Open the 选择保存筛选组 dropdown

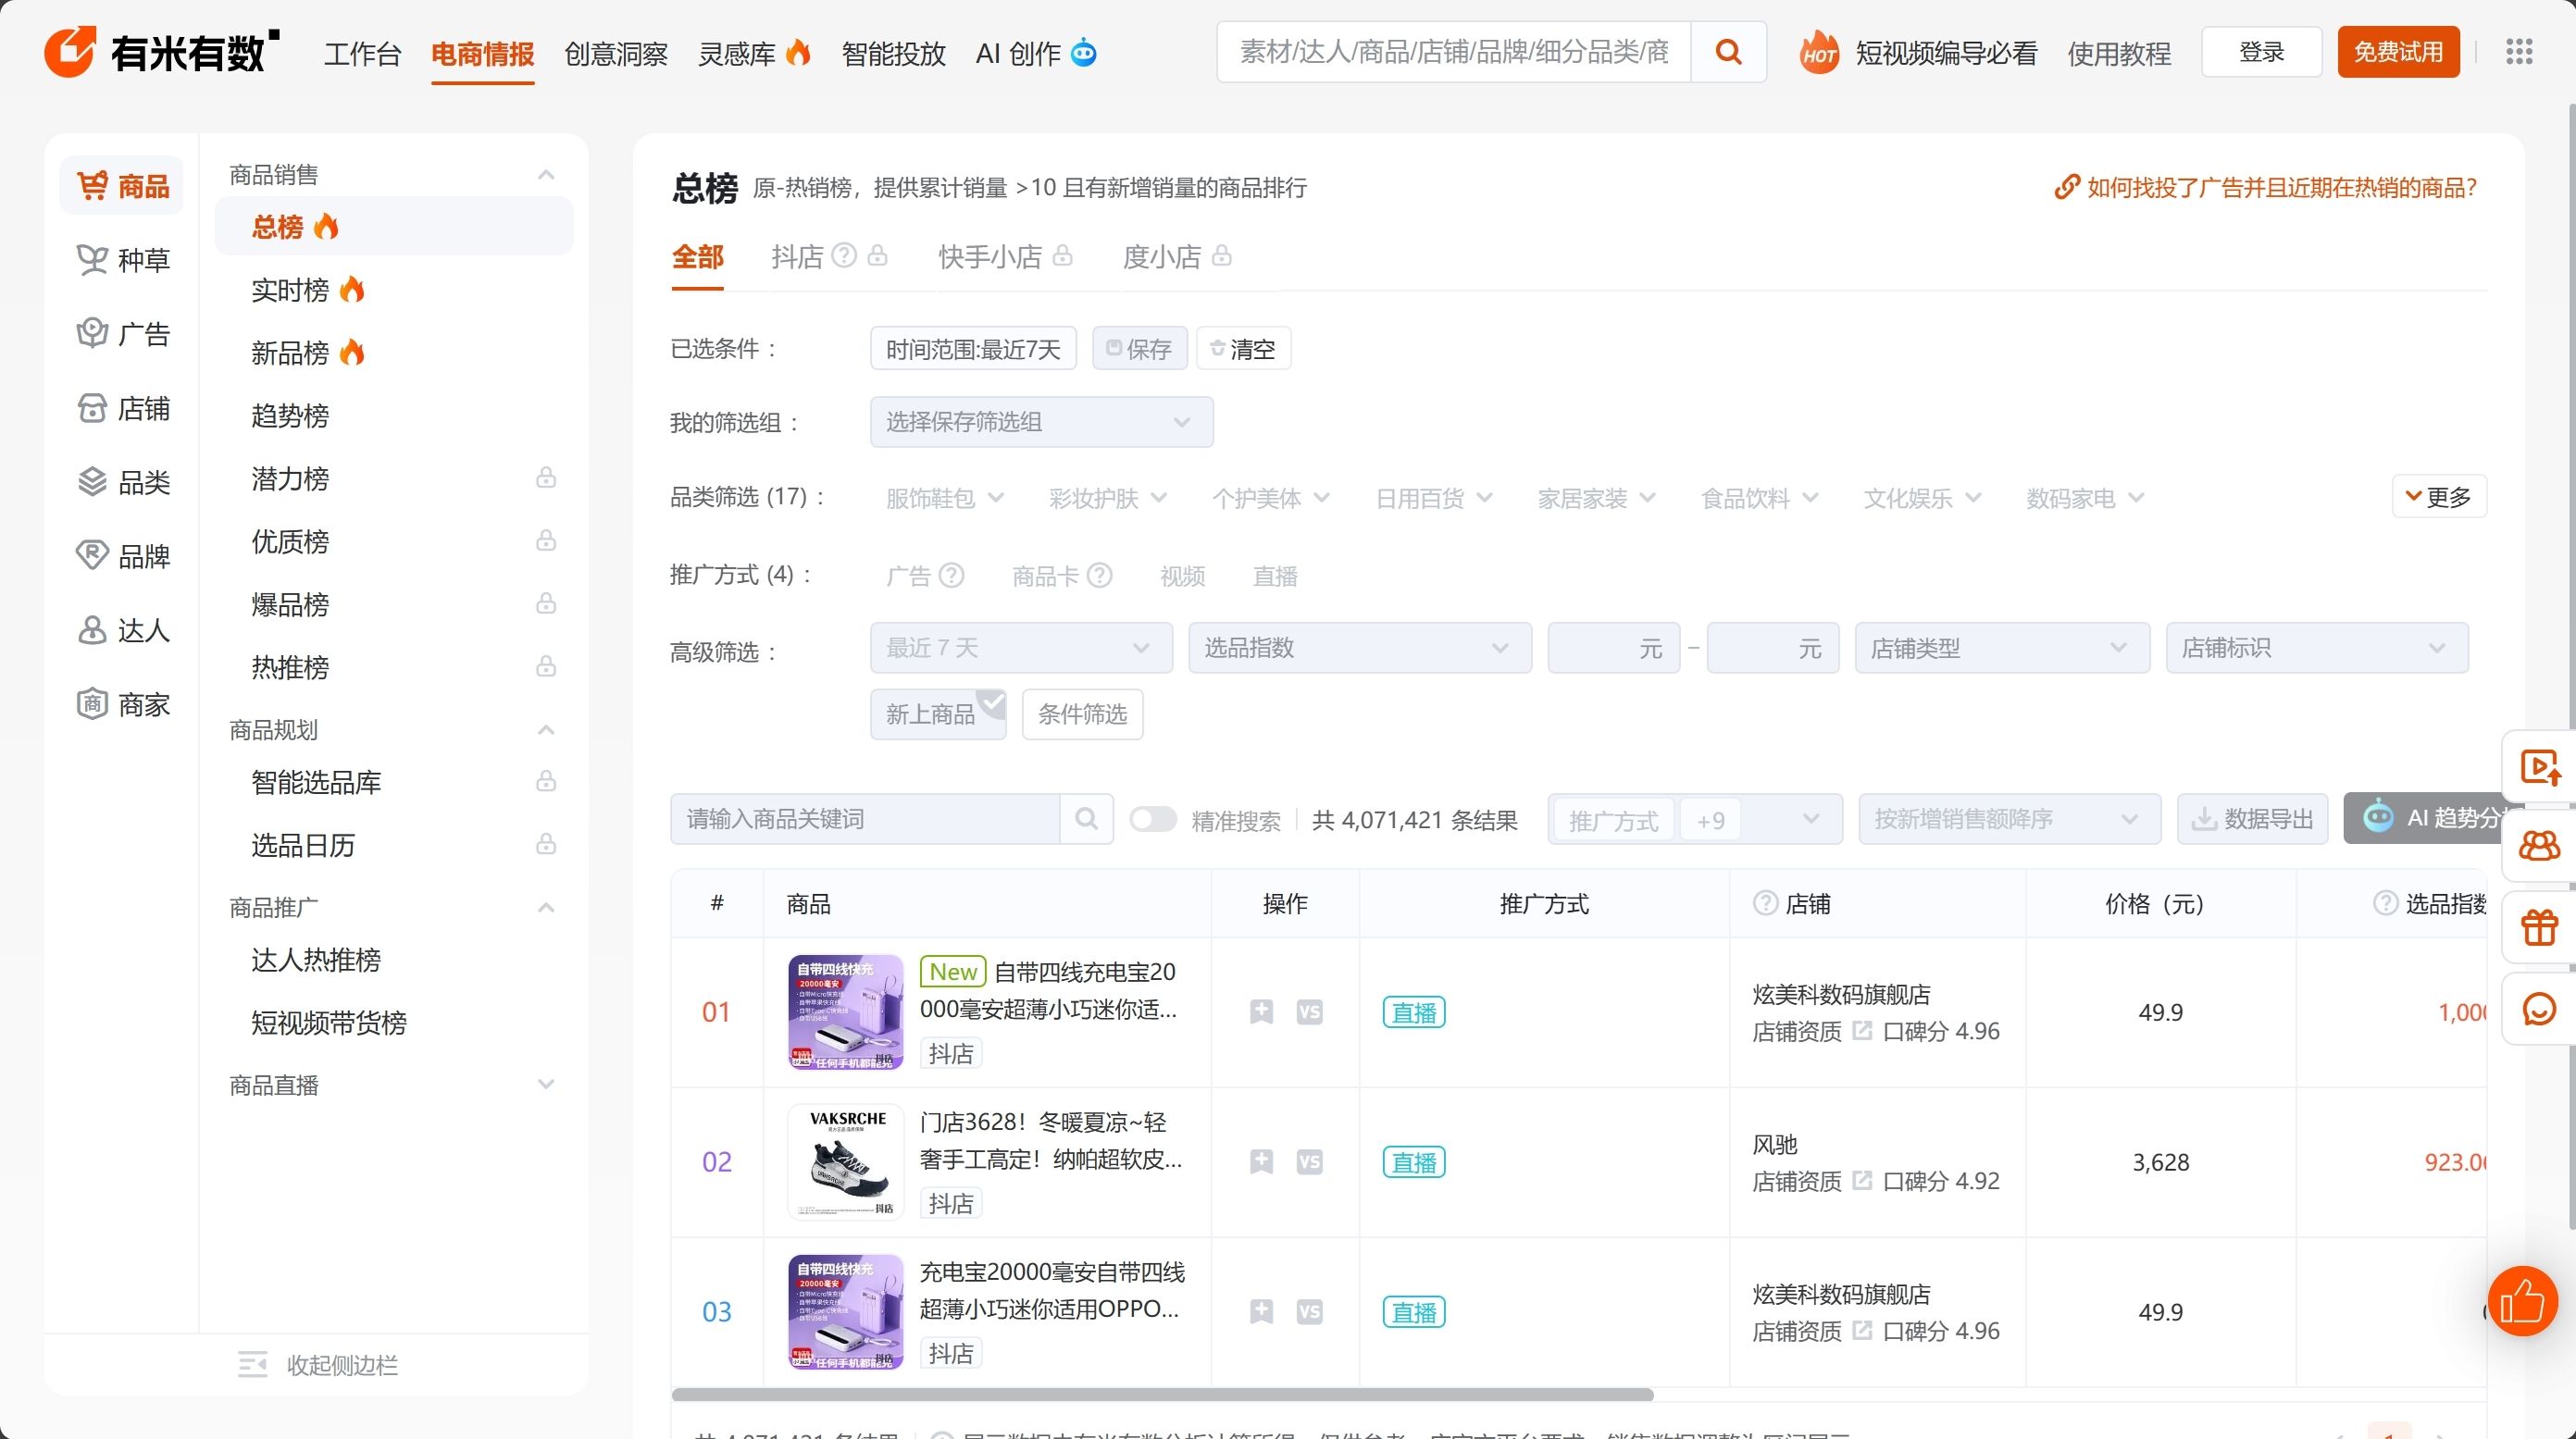click(1041, 422)
